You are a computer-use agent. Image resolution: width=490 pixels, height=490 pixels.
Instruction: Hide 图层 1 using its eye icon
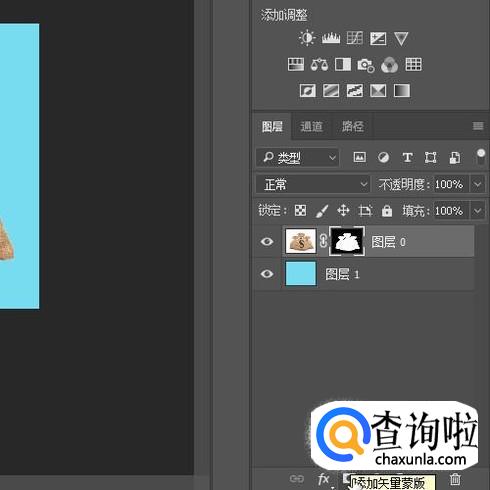(x=267, y=274)
